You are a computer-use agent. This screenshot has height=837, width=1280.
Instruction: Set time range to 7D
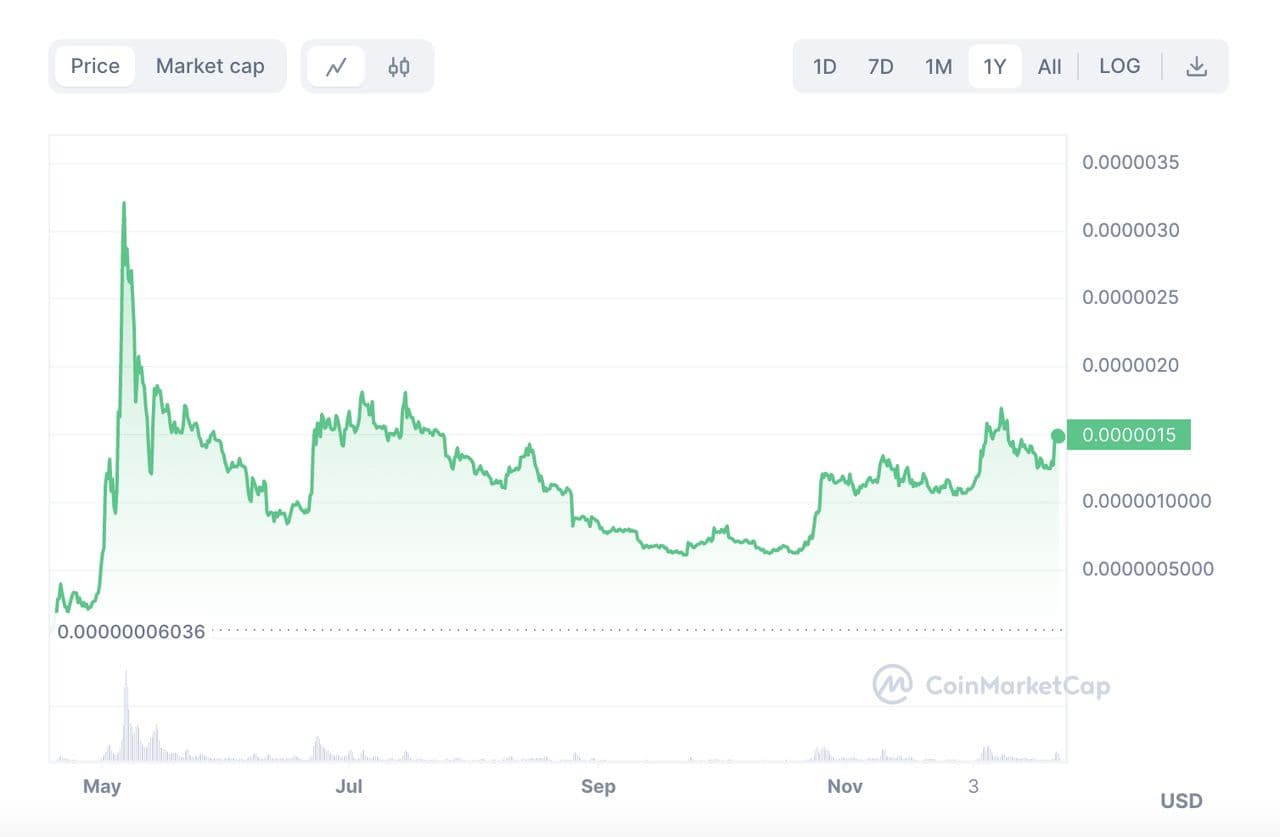[880, 67]
